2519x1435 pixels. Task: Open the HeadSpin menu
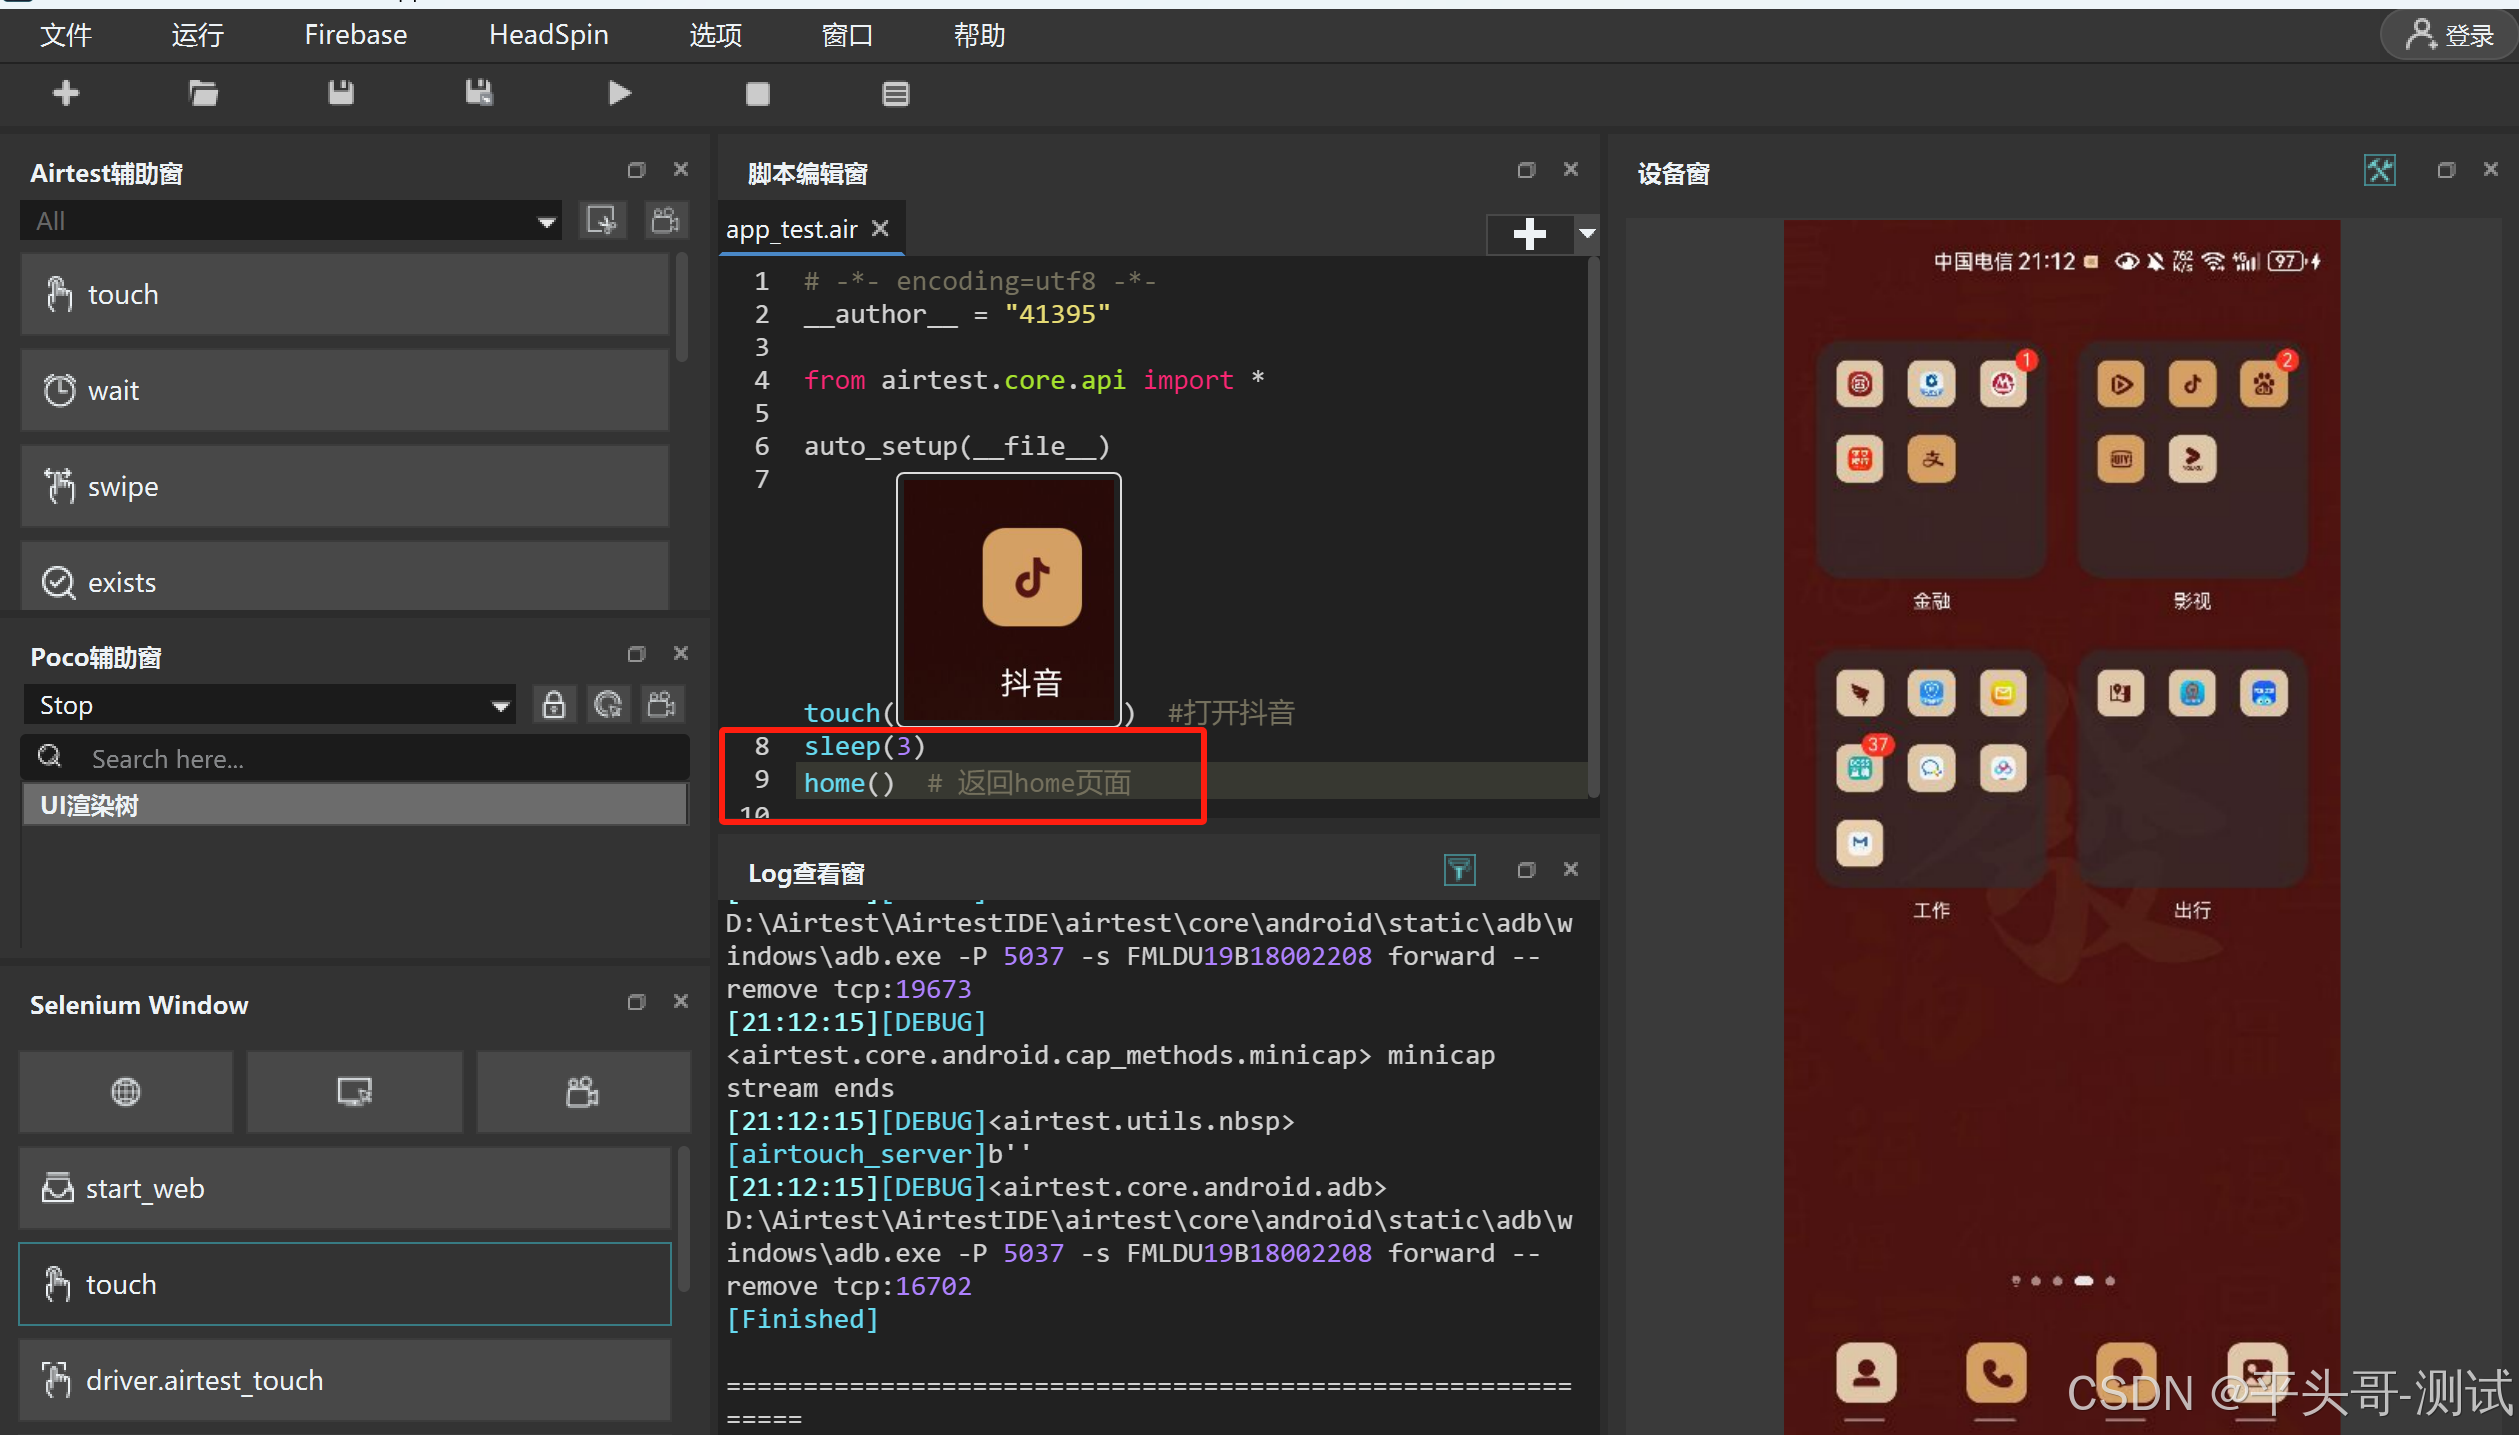point(548,35)
